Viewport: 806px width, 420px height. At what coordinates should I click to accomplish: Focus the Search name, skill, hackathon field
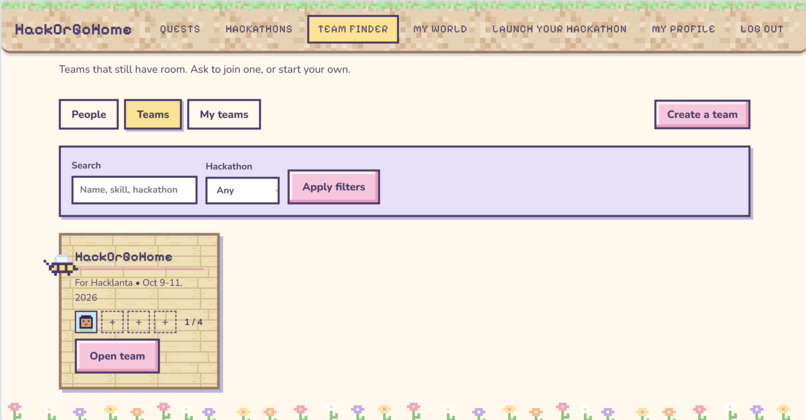click(x=134, y=190)
